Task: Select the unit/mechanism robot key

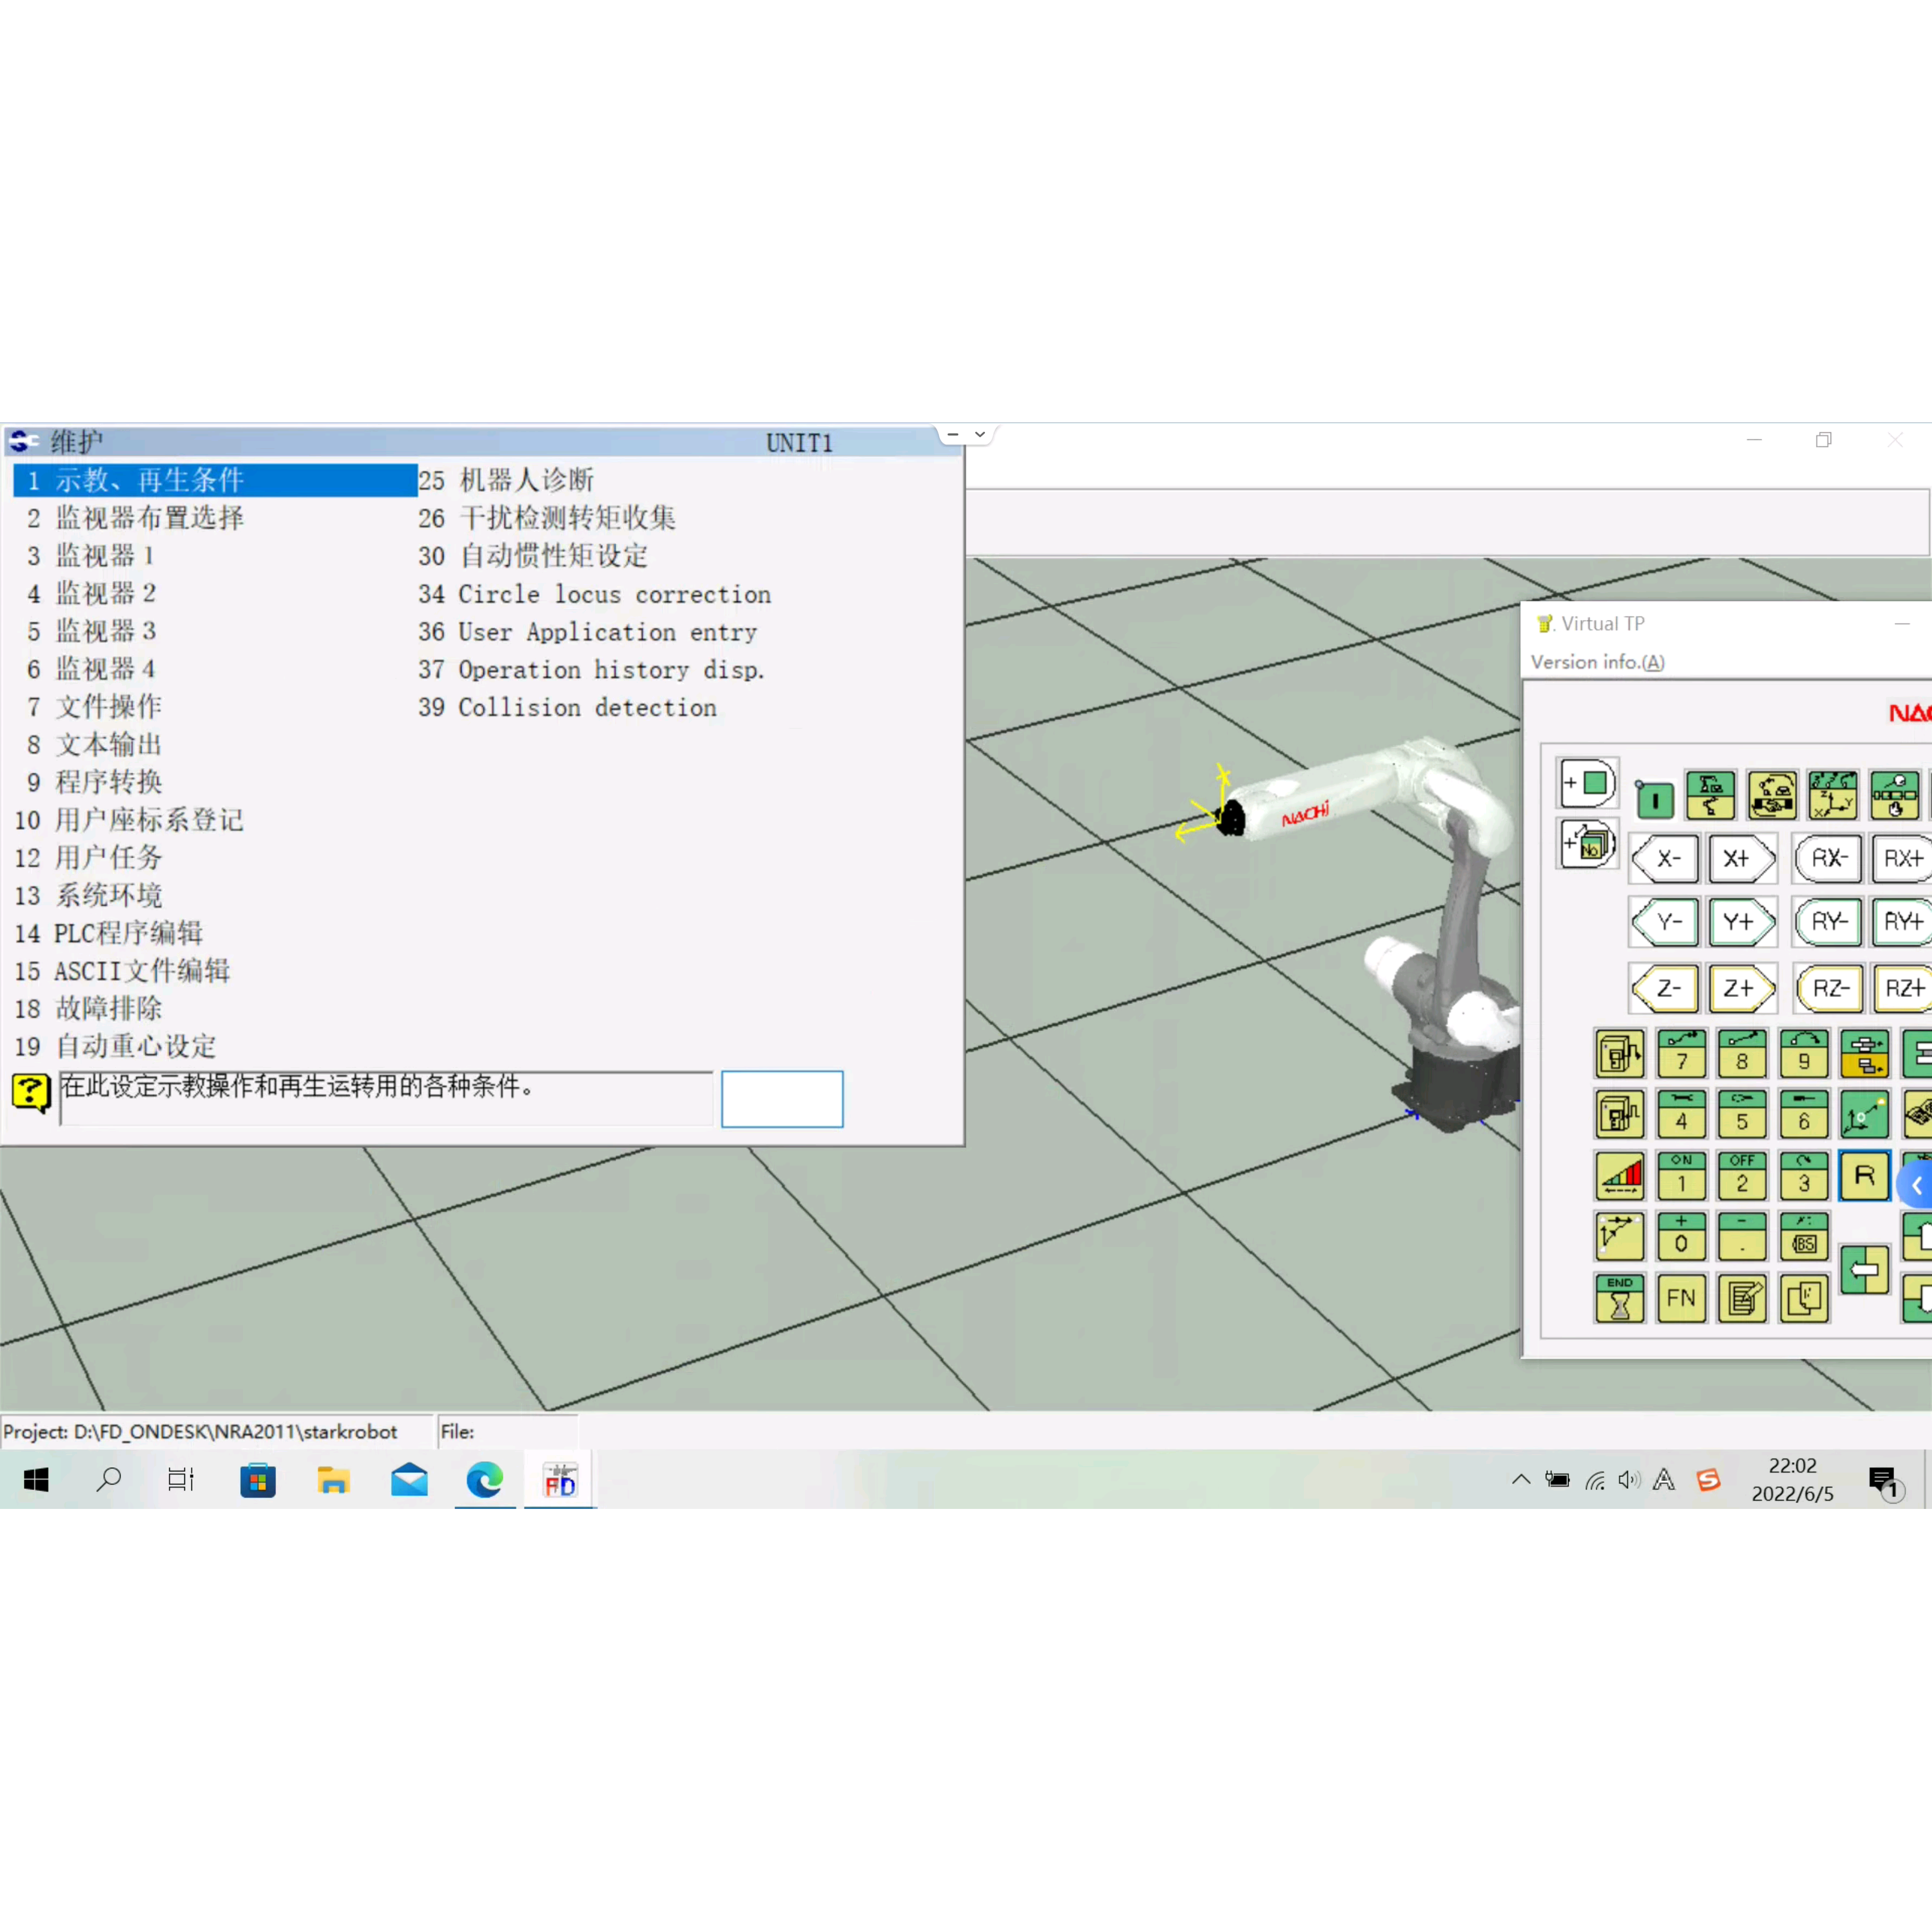Action: click(x=1710, y=795)
